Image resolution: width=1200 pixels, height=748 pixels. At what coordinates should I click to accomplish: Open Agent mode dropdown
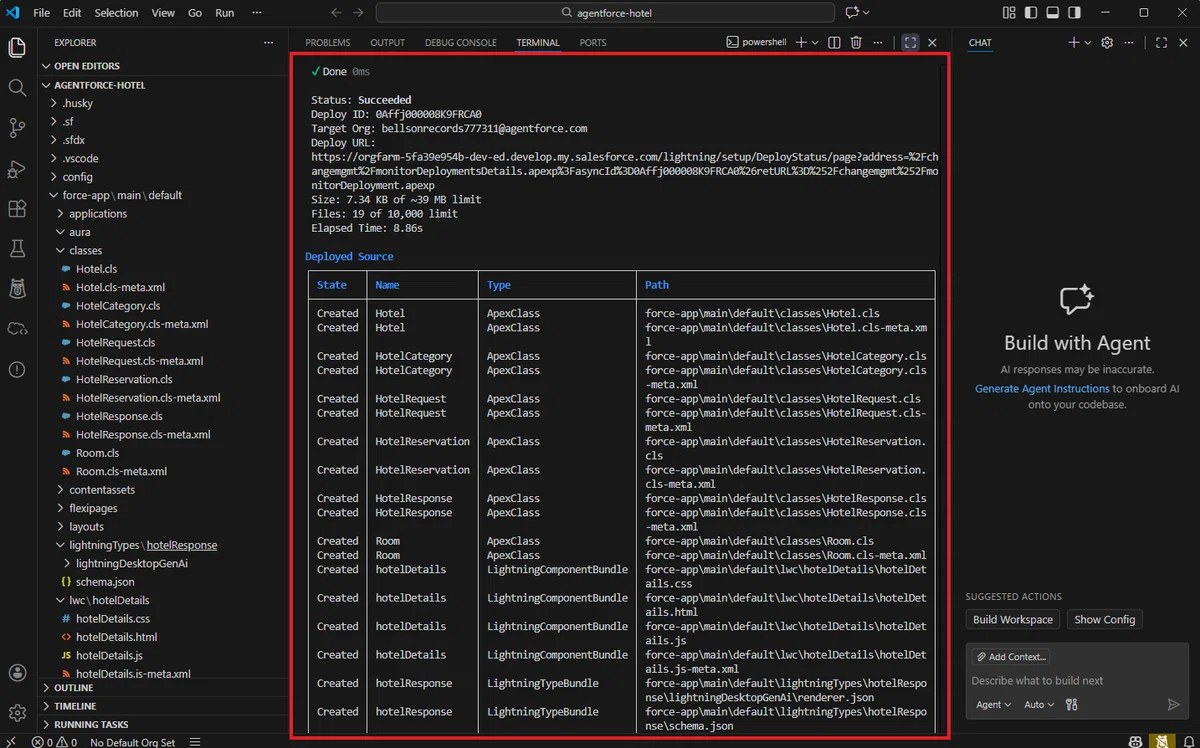click(993, 704)
